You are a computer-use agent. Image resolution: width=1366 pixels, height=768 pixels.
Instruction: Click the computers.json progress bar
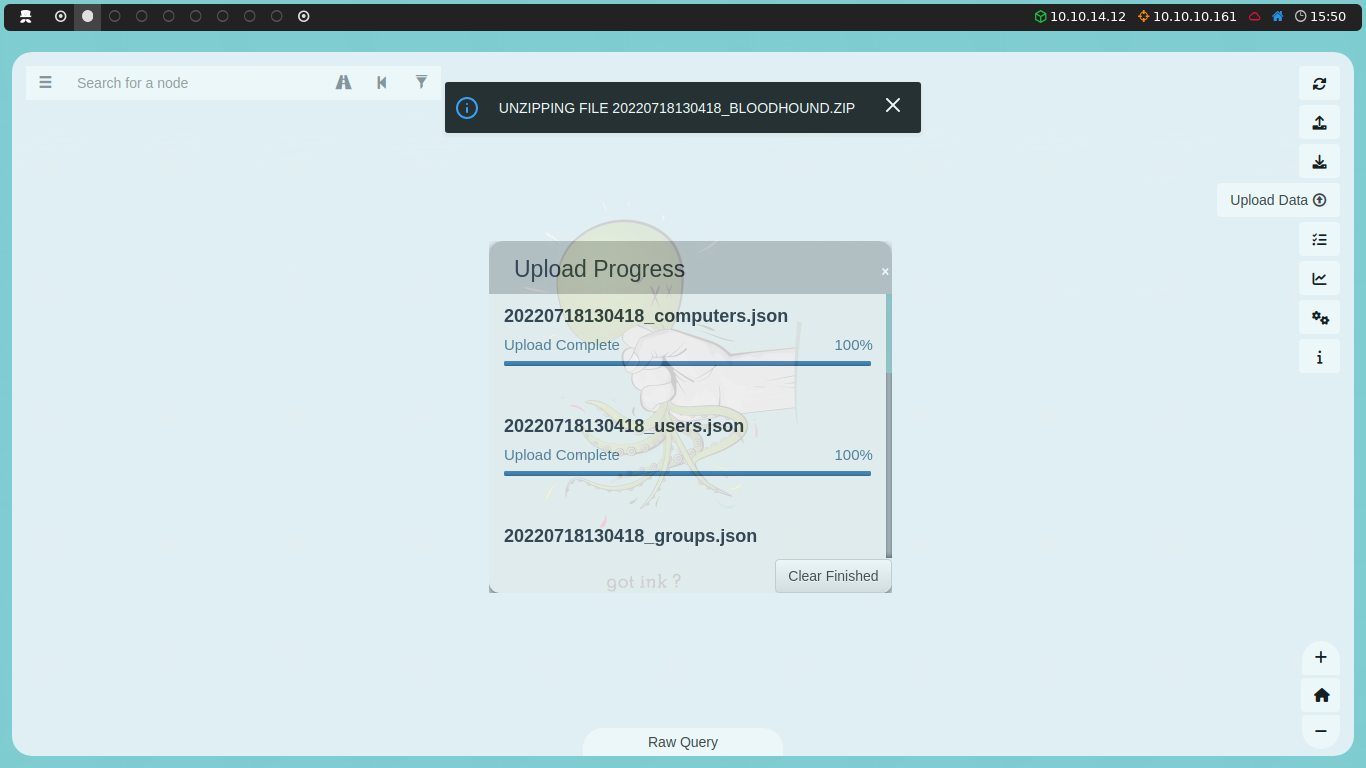pos(687,363)
